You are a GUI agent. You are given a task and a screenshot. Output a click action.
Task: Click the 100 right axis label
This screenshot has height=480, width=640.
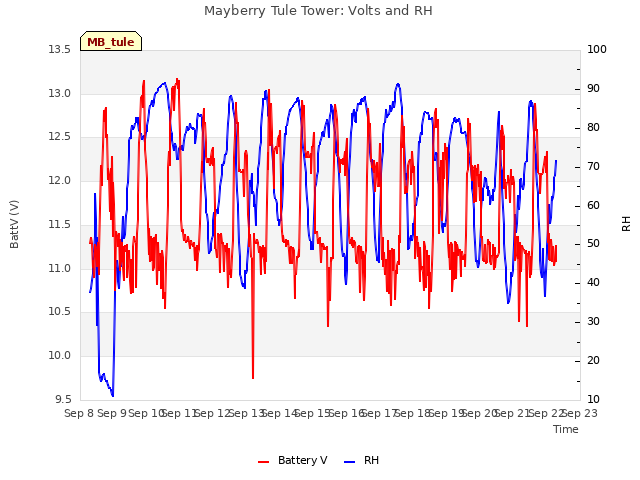(597, 49)
